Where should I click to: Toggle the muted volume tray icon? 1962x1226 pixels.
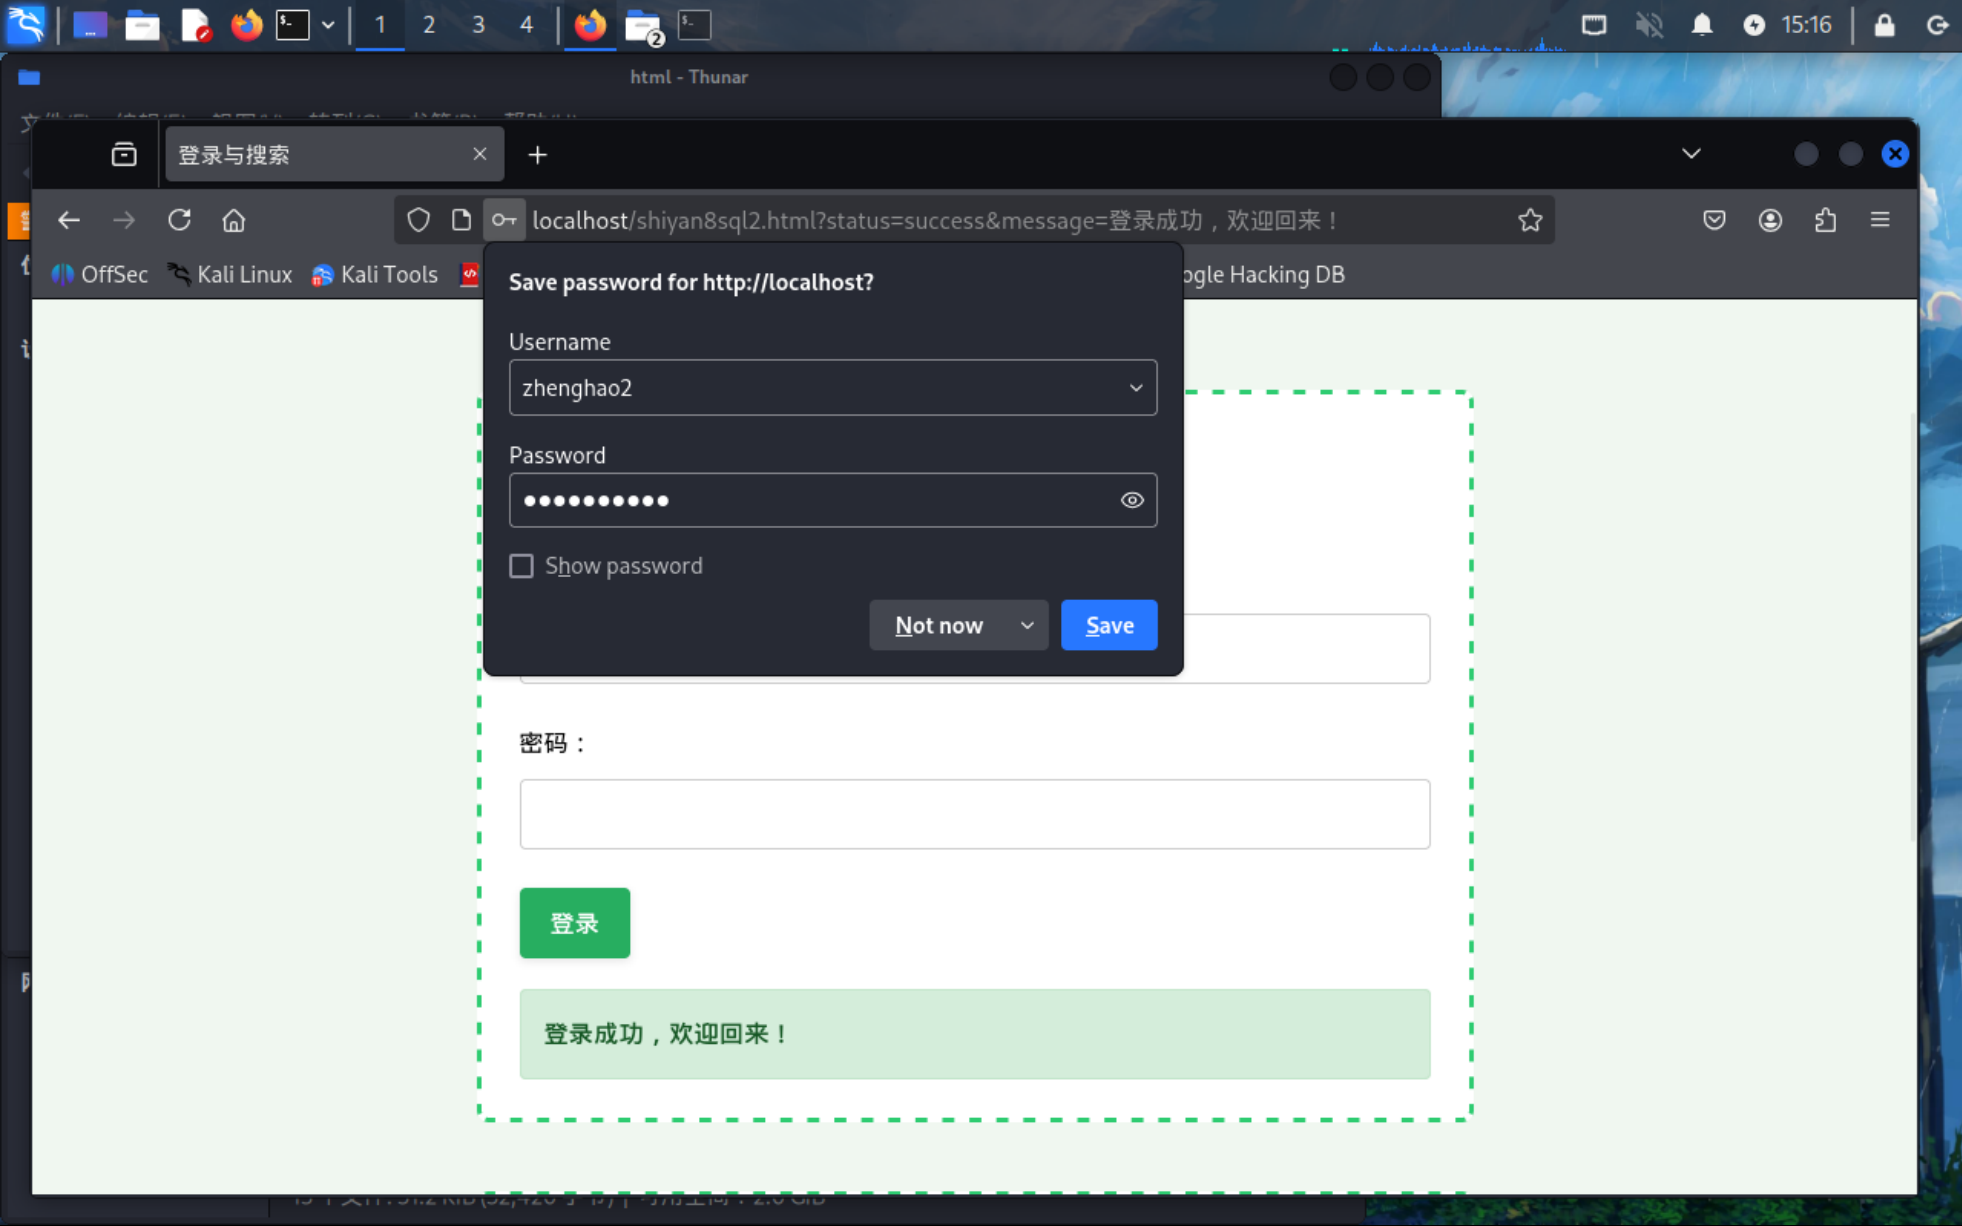tap(1648, 25)
